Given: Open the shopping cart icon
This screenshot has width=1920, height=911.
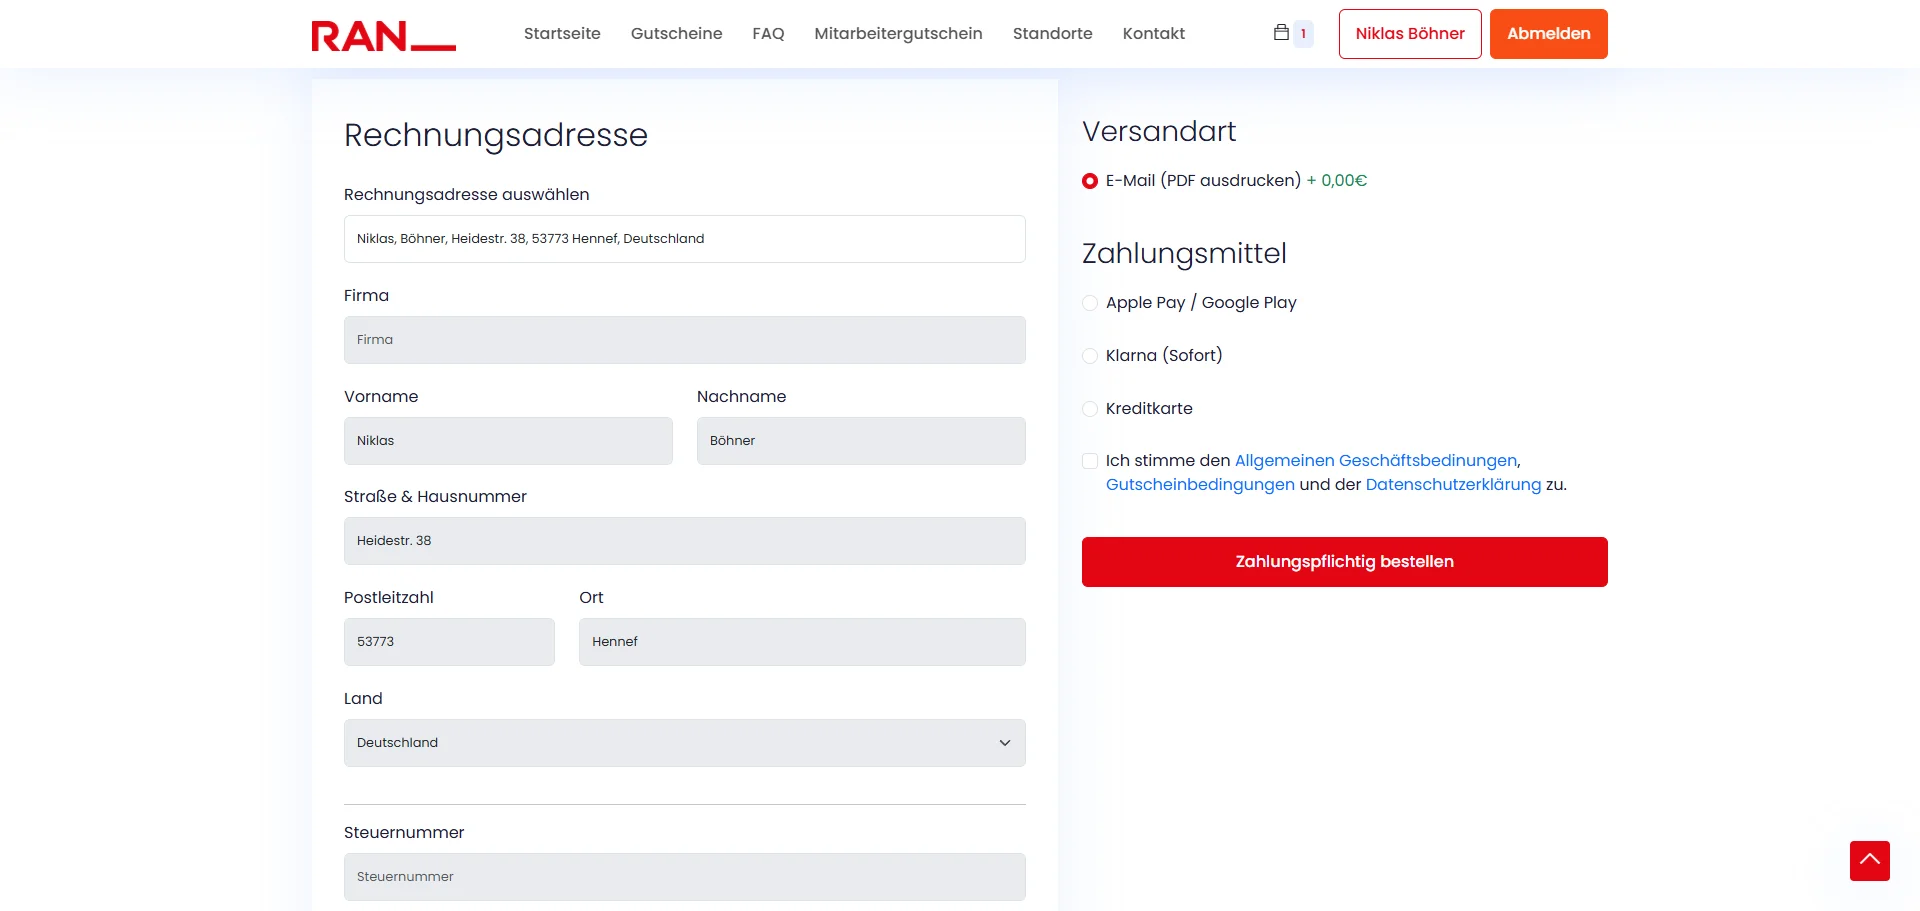Looking at the screenshot, I should [x=1281, y=33].
